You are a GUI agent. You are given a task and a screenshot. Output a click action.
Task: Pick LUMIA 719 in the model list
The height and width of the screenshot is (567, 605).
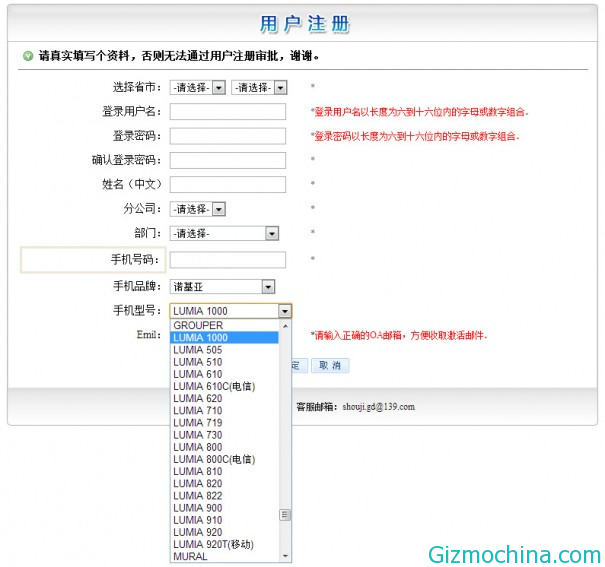coord(224,423)
